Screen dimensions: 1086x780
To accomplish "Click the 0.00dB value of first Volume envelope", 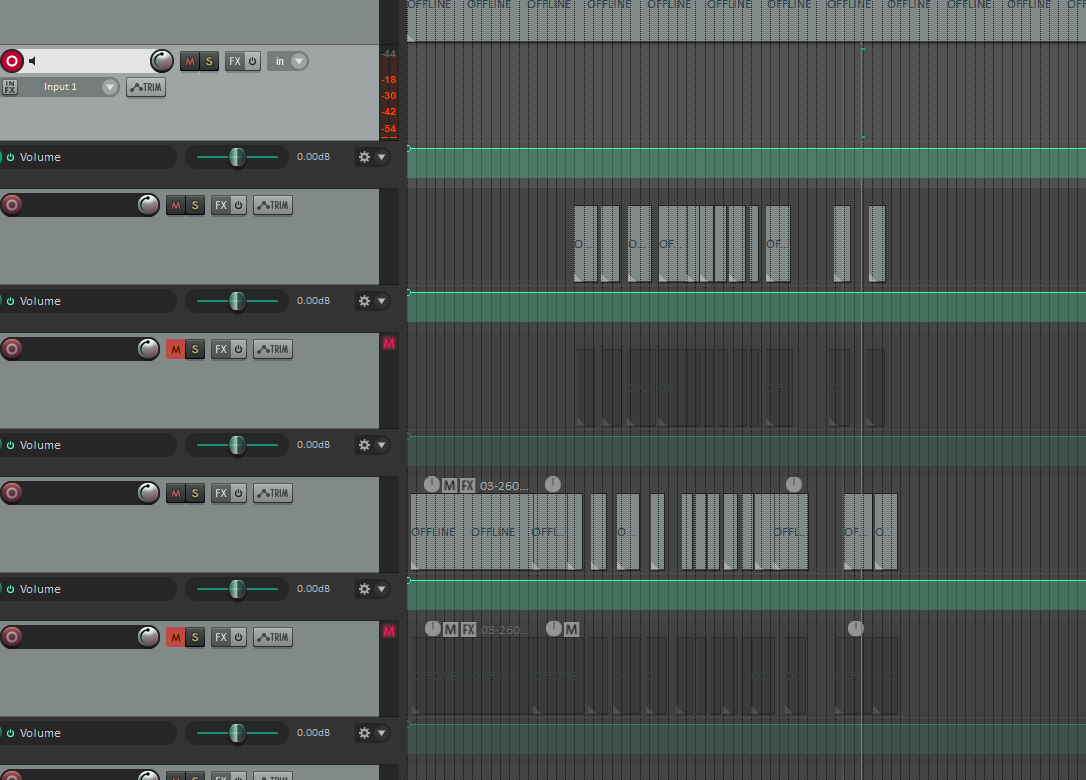I will pos(313,157).
